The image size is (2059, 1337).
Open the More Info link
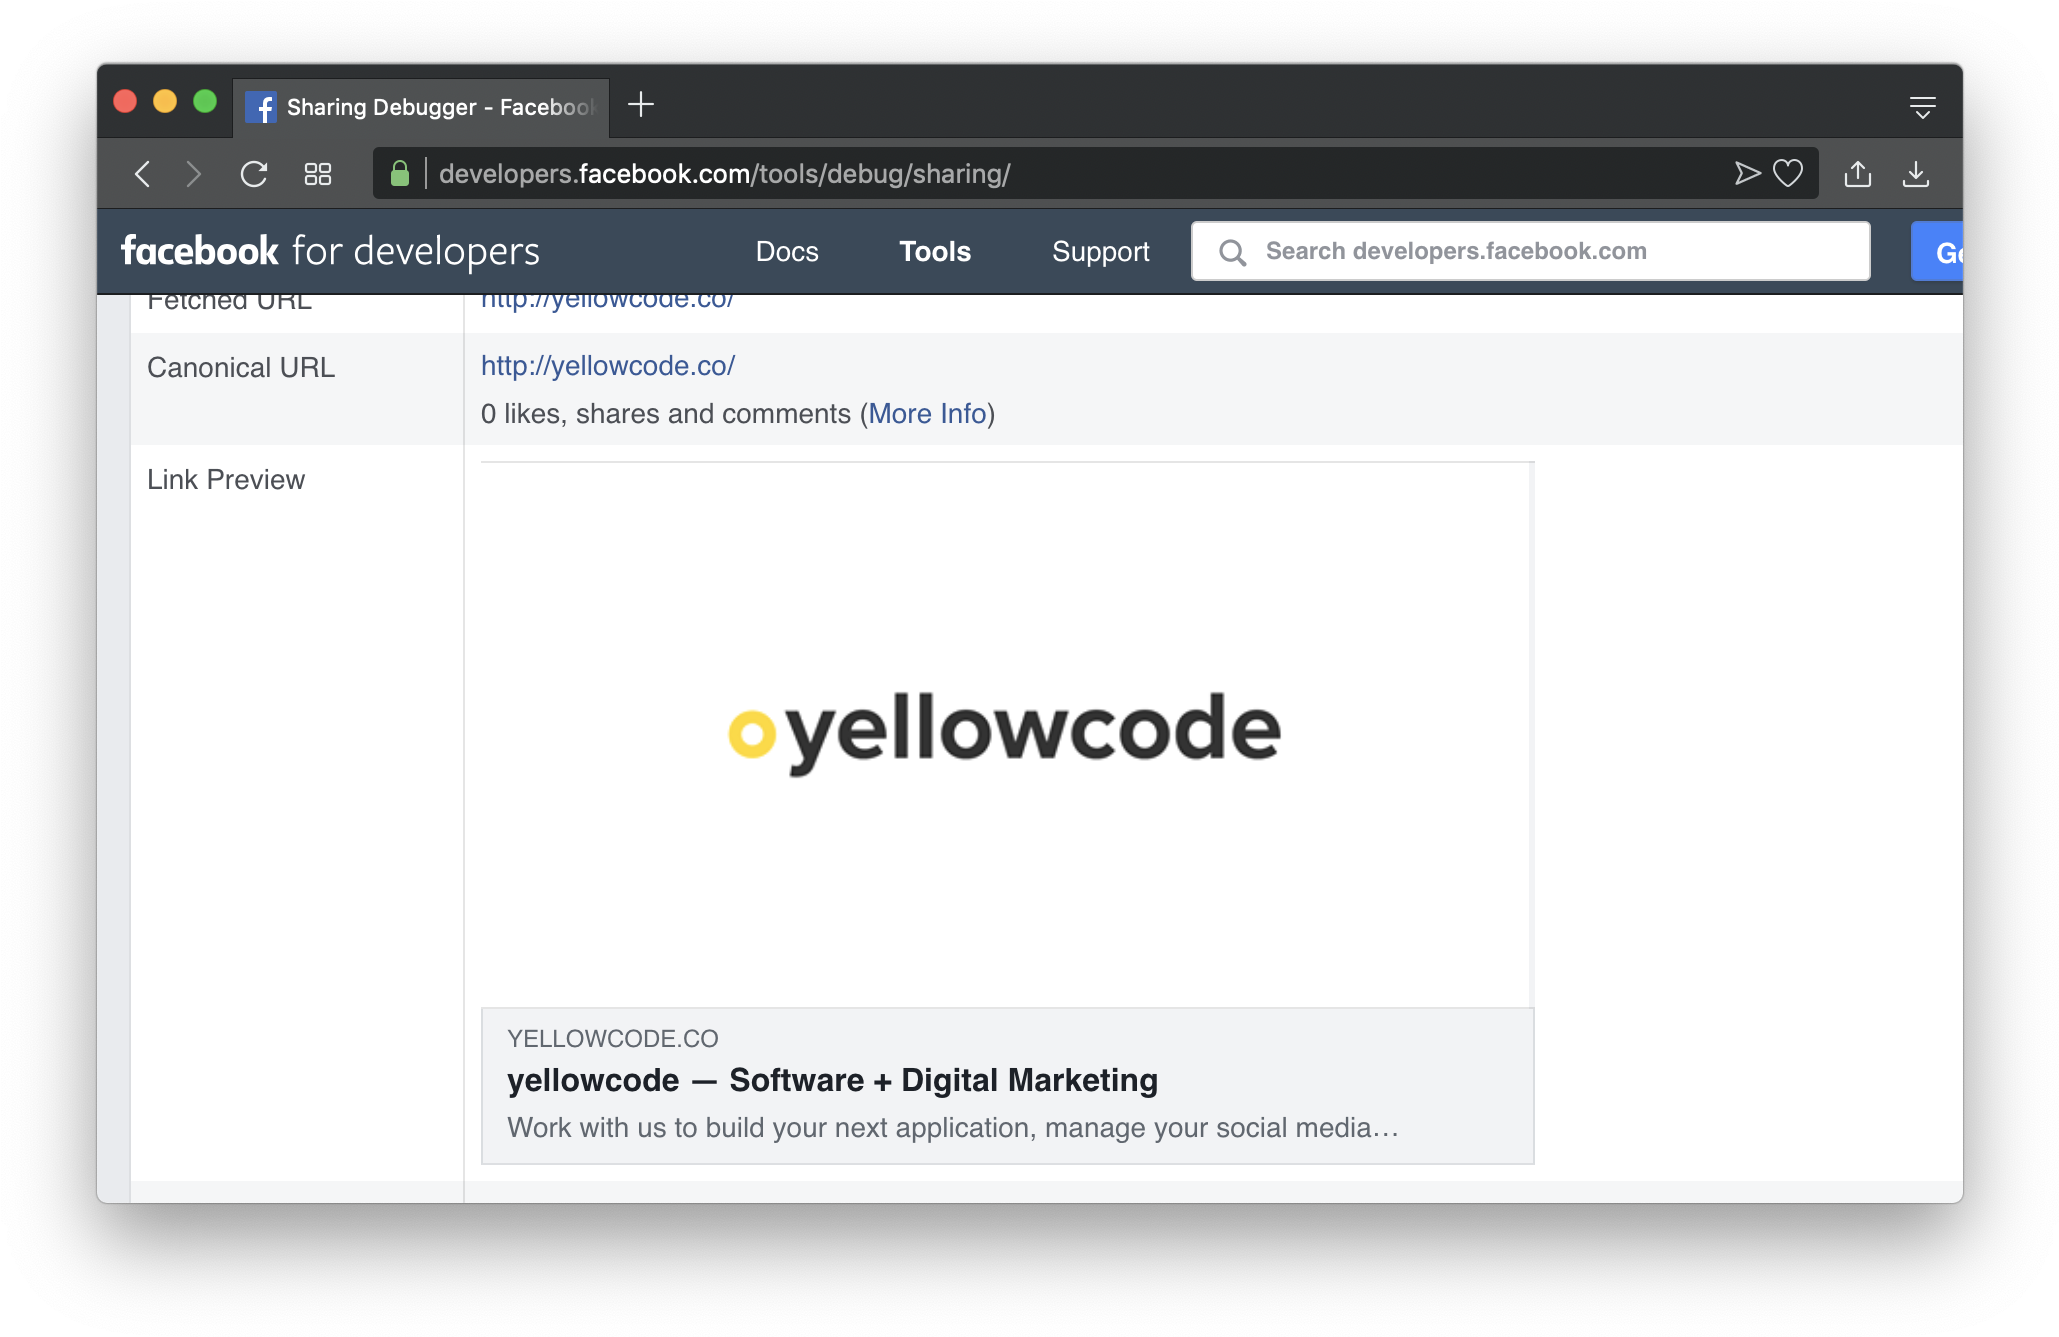tap(927, 414)
